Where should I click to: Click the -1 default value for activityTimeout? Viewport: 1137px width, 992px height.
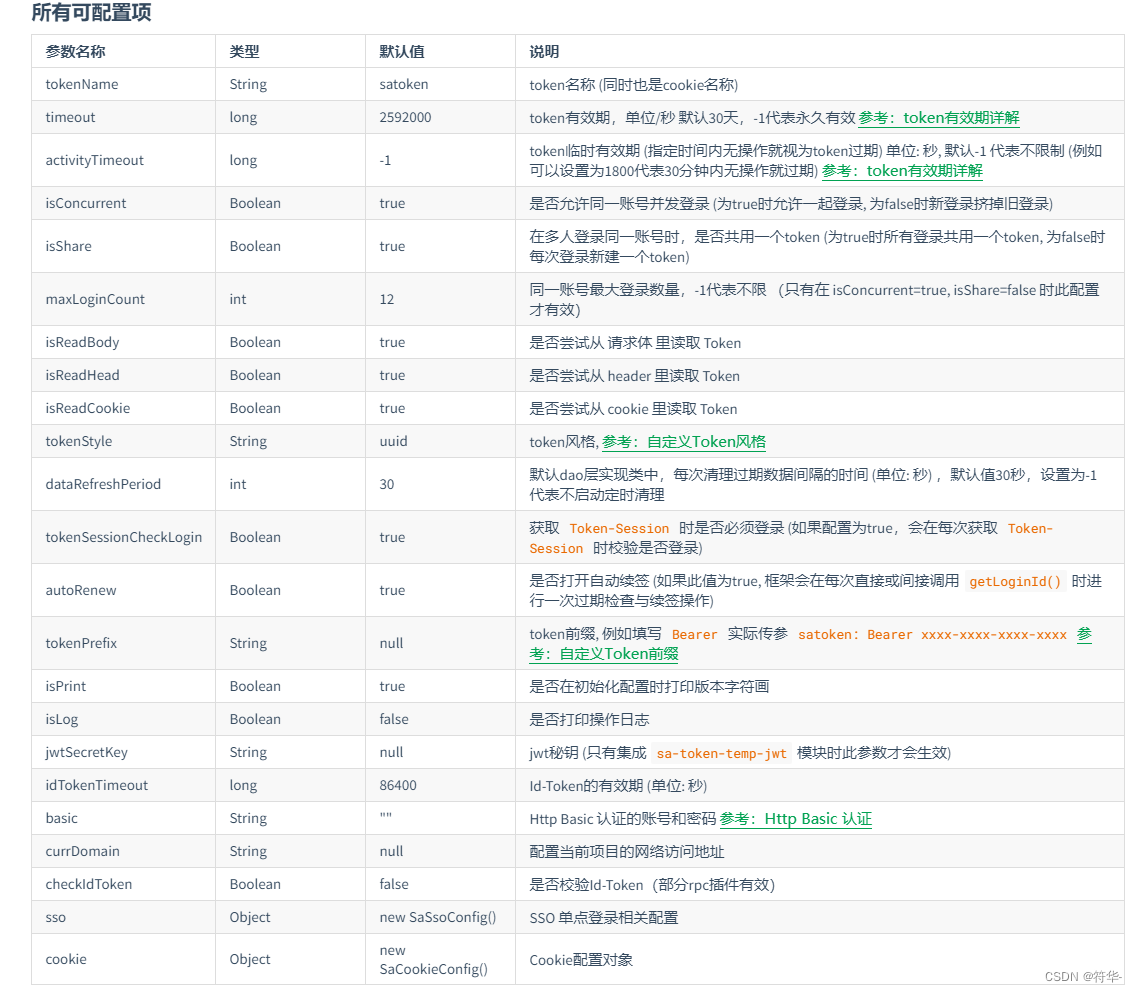point(385,160)
